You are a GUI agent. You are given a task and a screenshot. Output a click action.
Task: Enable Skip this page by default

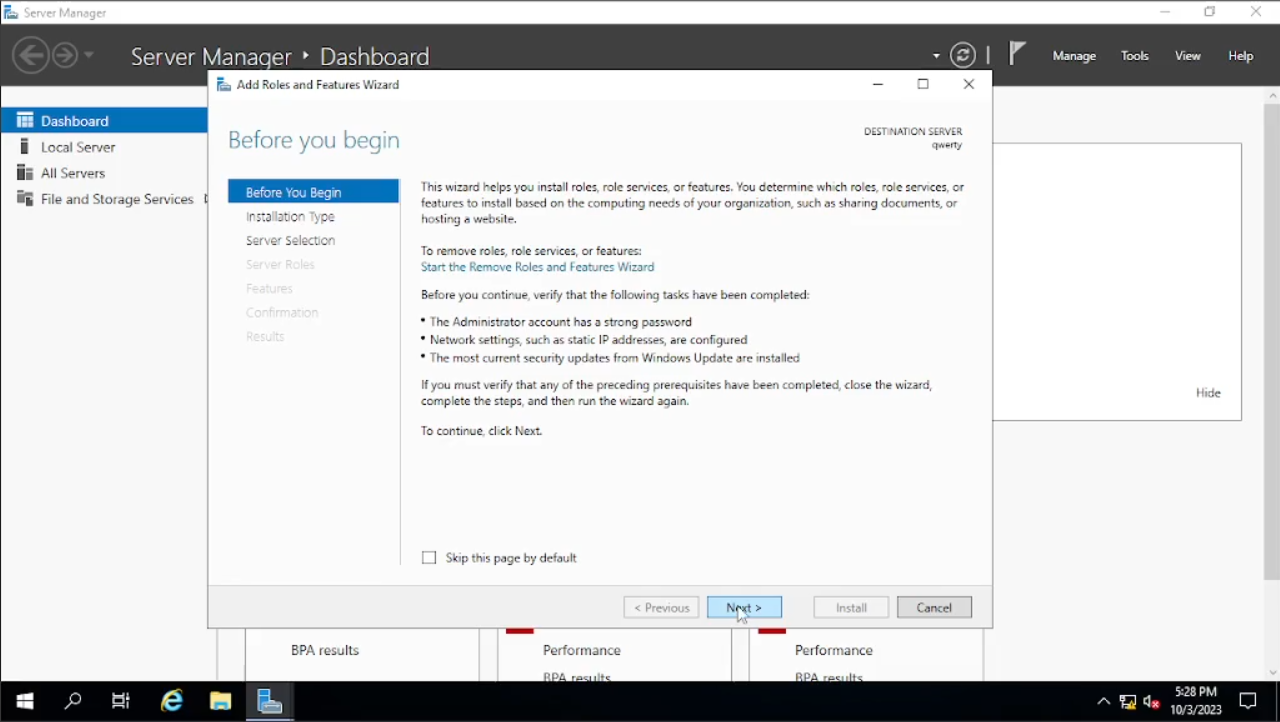pos(430,558)
